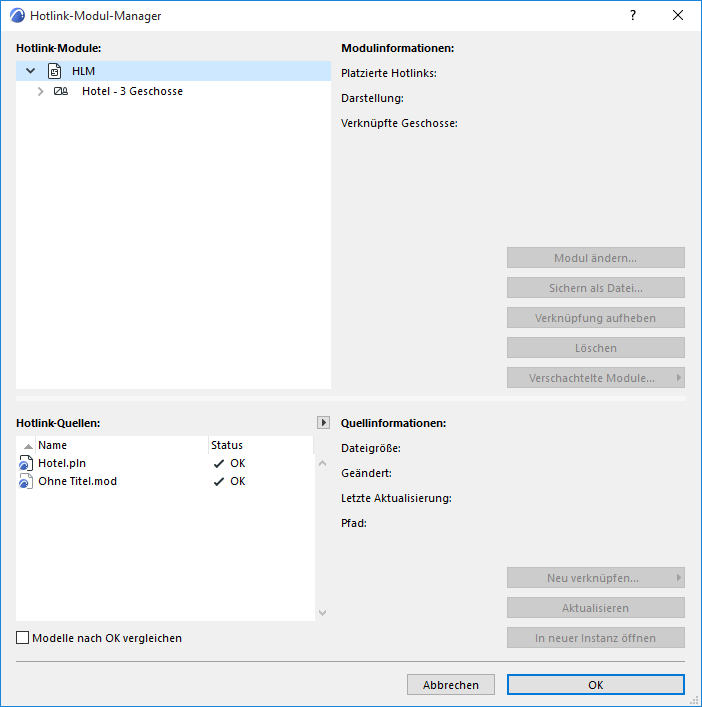The width and height of the screenshot is (702, 707).
Task: Select the Hotel.pln source name
Action: point(62,464)
